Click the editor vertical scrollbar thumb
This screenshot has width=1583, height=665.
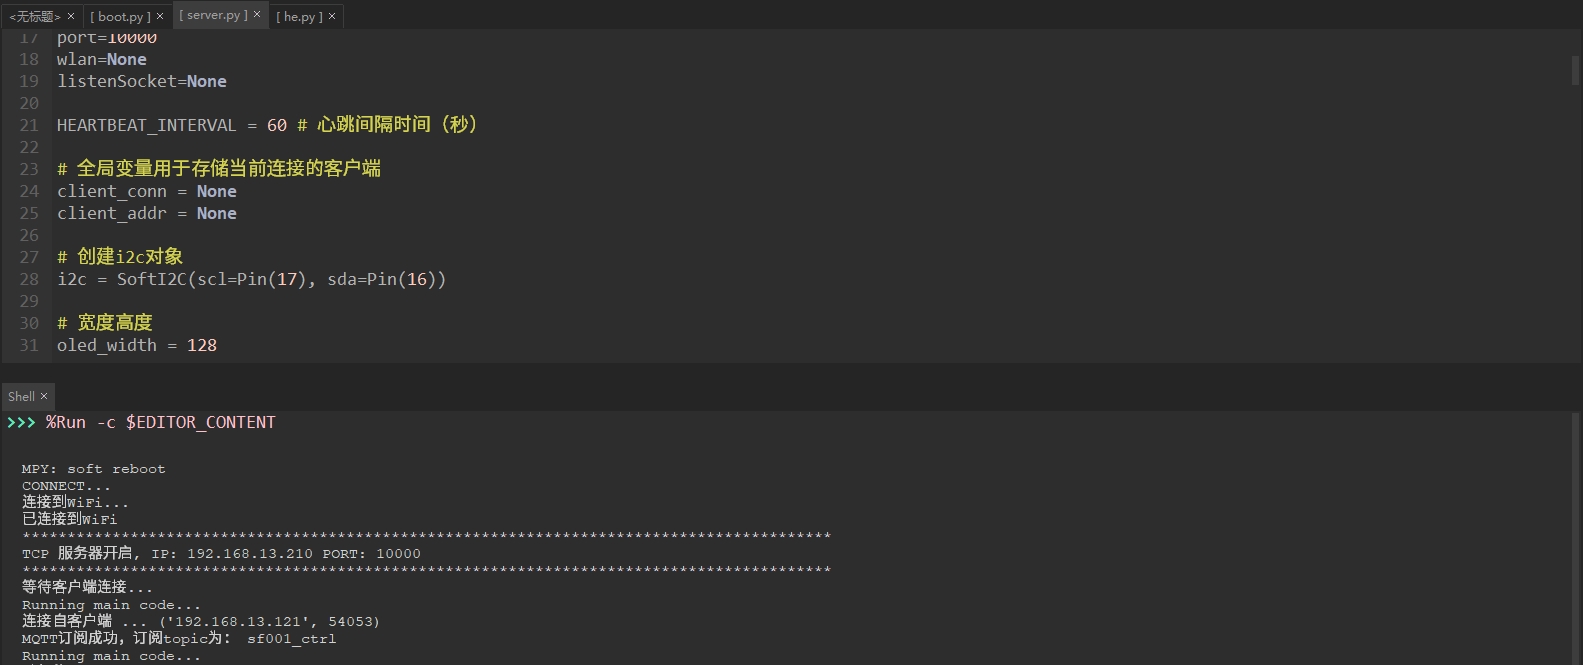pyautogui.click(x=1576, y=70)
